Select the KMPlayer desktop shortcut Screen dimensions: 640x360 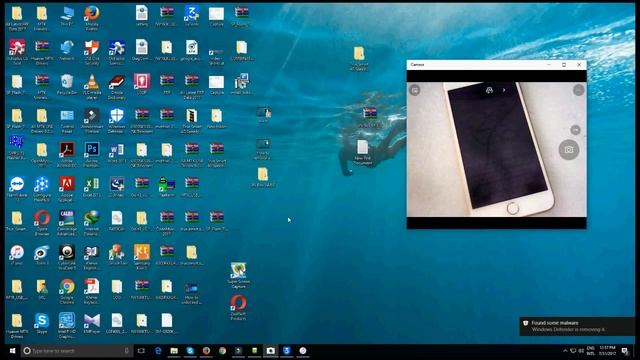pyautogui.click(x=92, y=323)
